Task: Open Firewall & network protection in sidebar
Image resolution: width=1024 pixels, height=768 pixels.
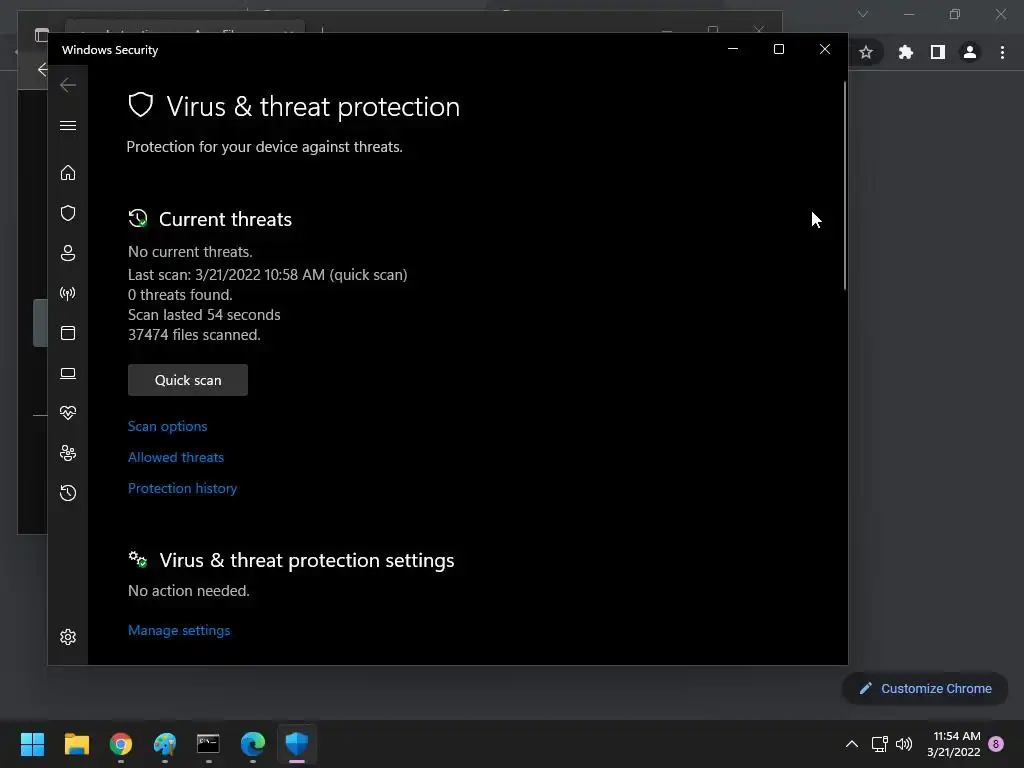Action: [x=68, y=293]
